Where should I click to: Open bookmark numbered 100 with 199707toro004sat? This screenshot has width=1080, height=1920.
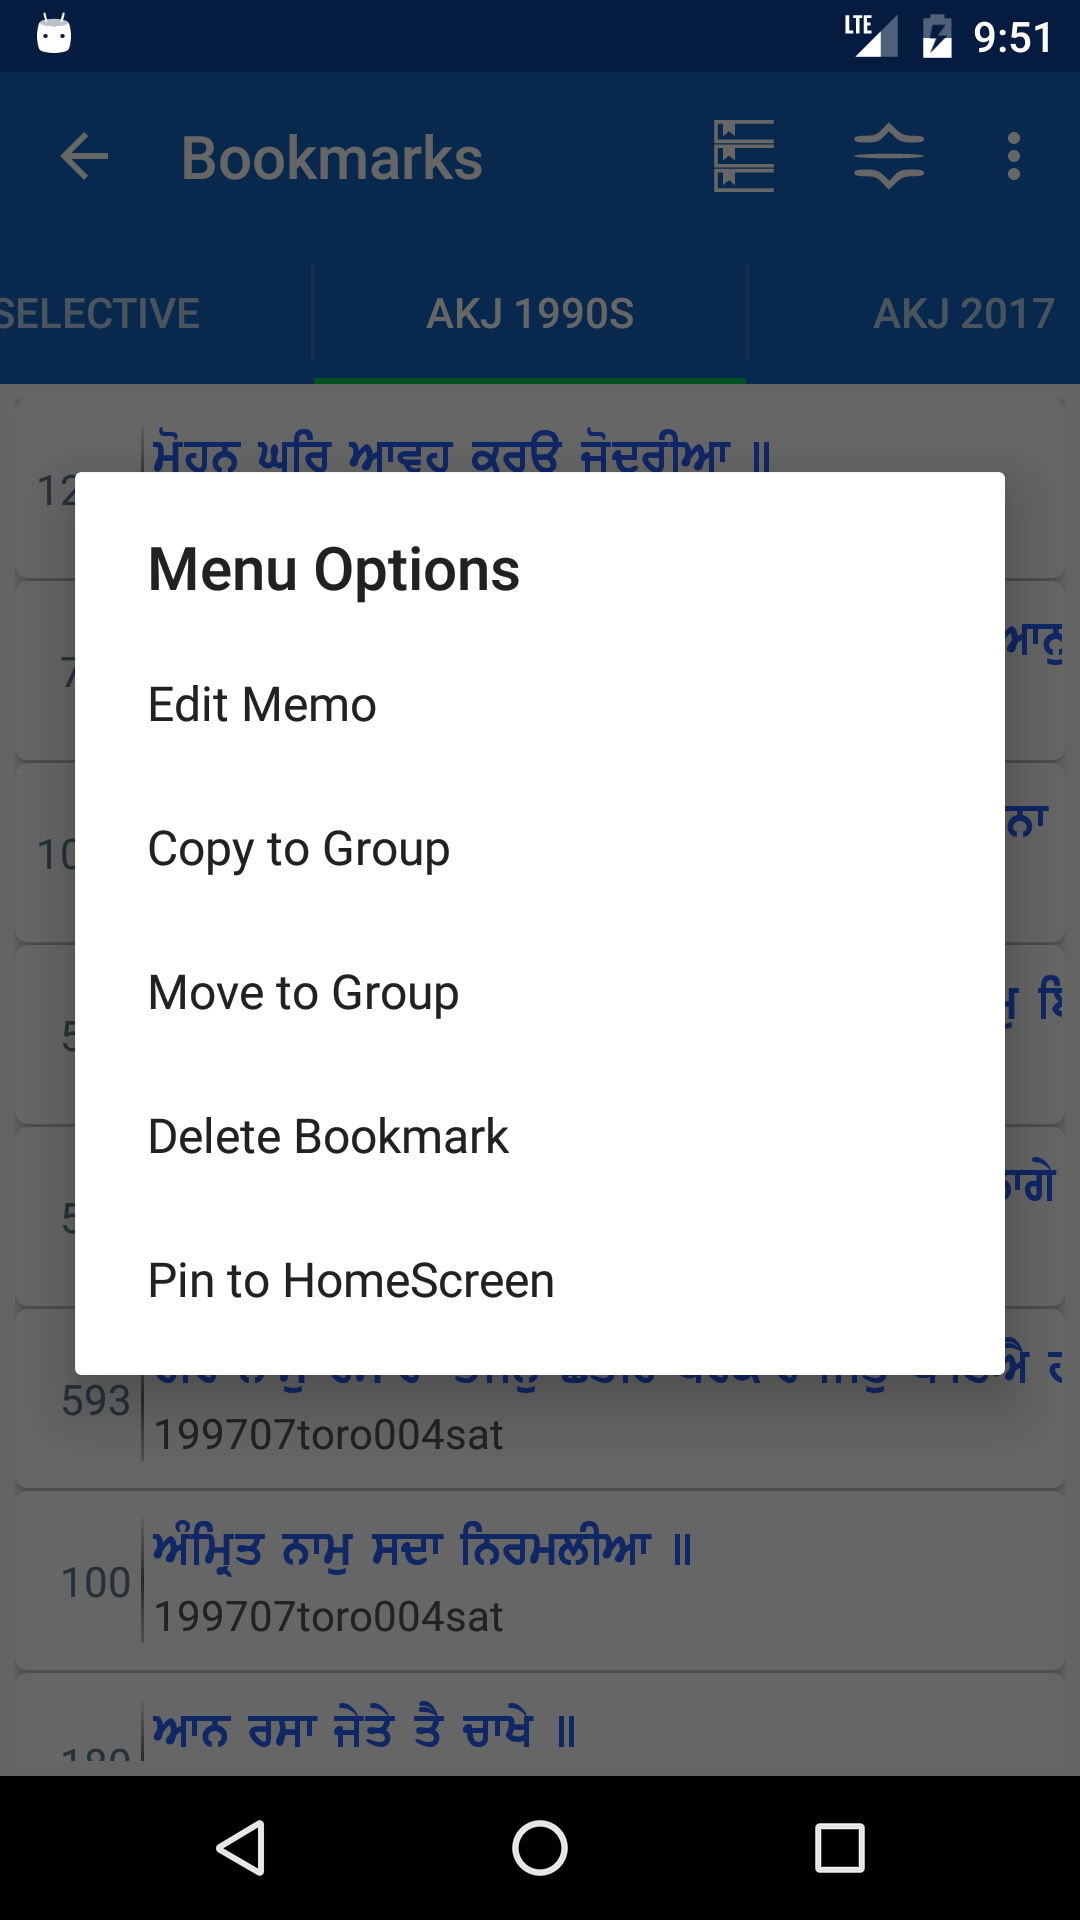point(540,1582)
